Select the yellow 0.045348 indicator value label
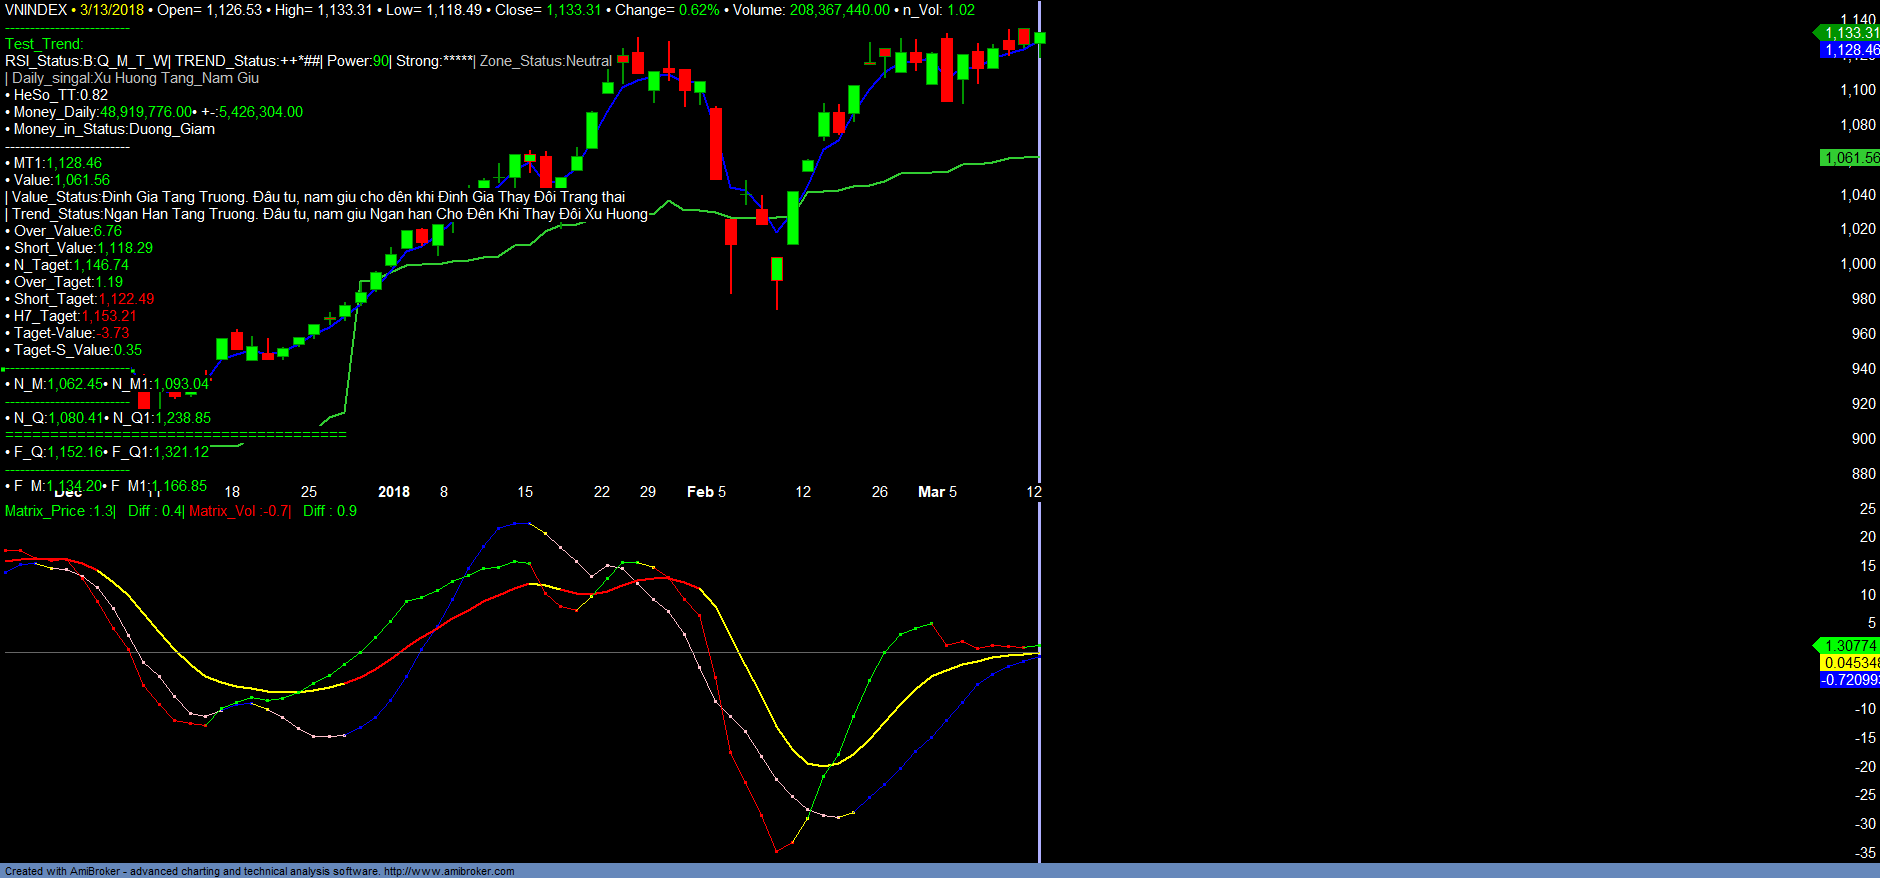 [x=1850, y=663]
